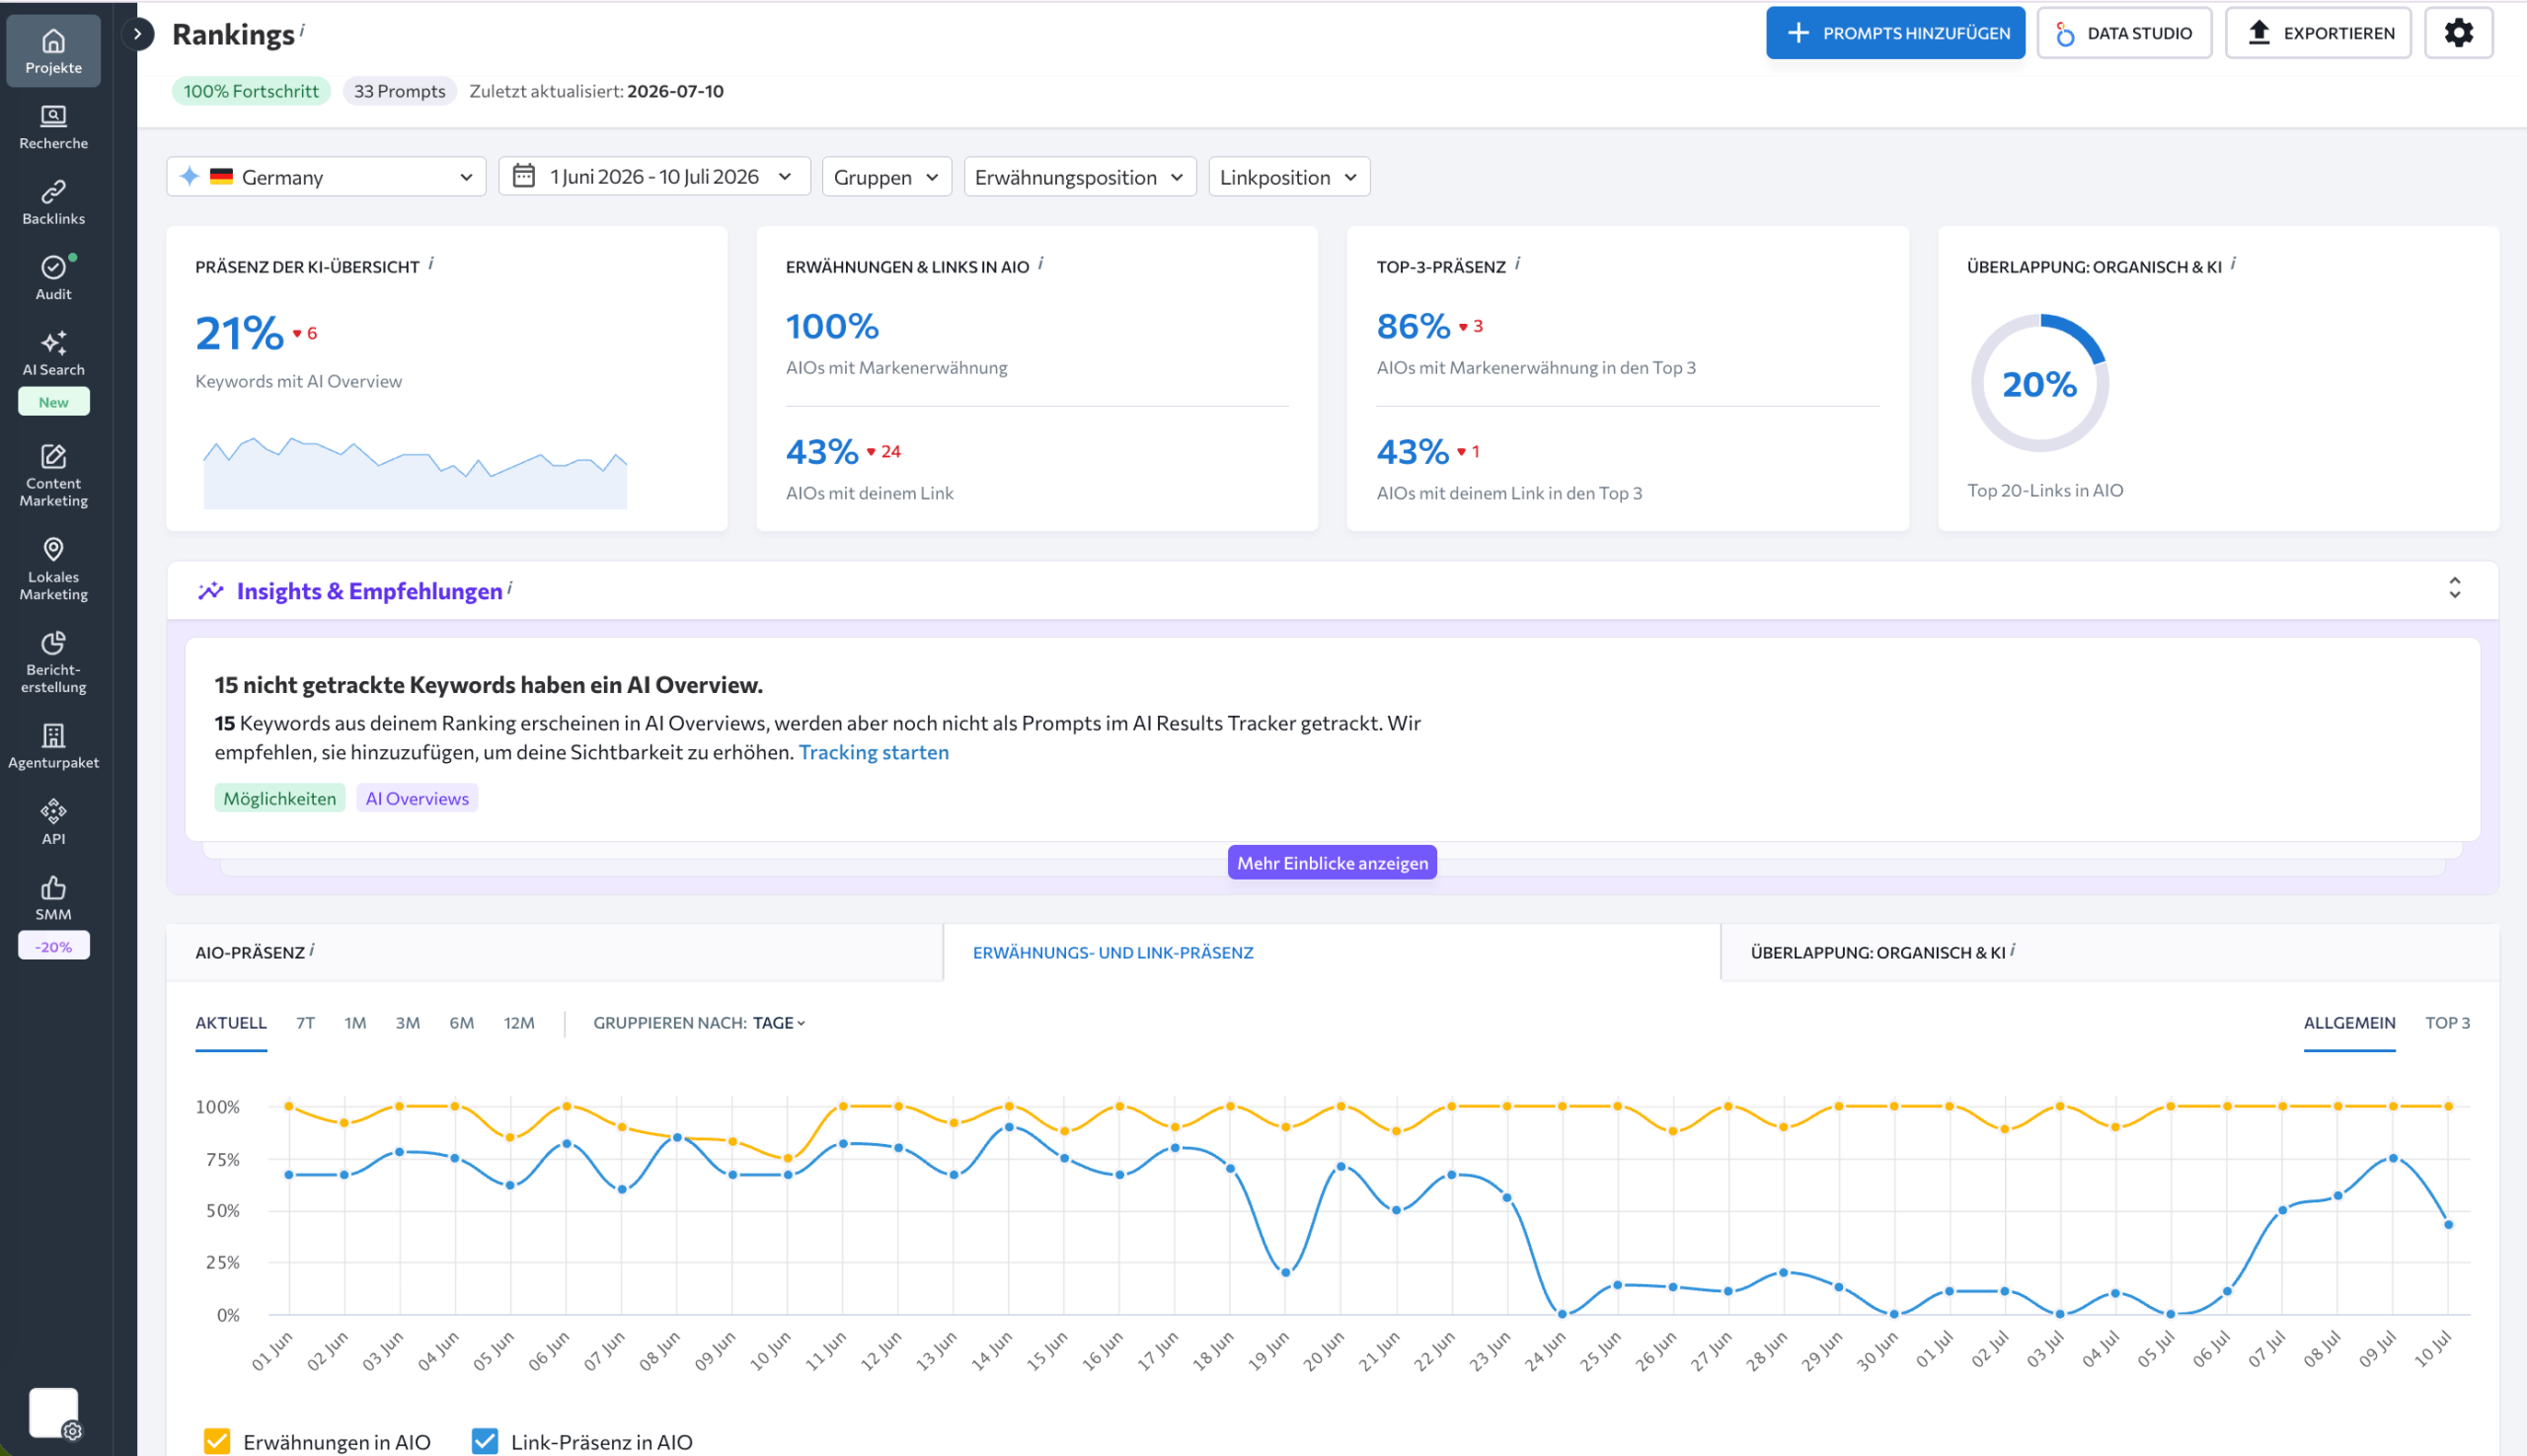This screenshot has width=2527, height=1456.
Task: Click the 20% donut chart
Action: point(2039,384)
